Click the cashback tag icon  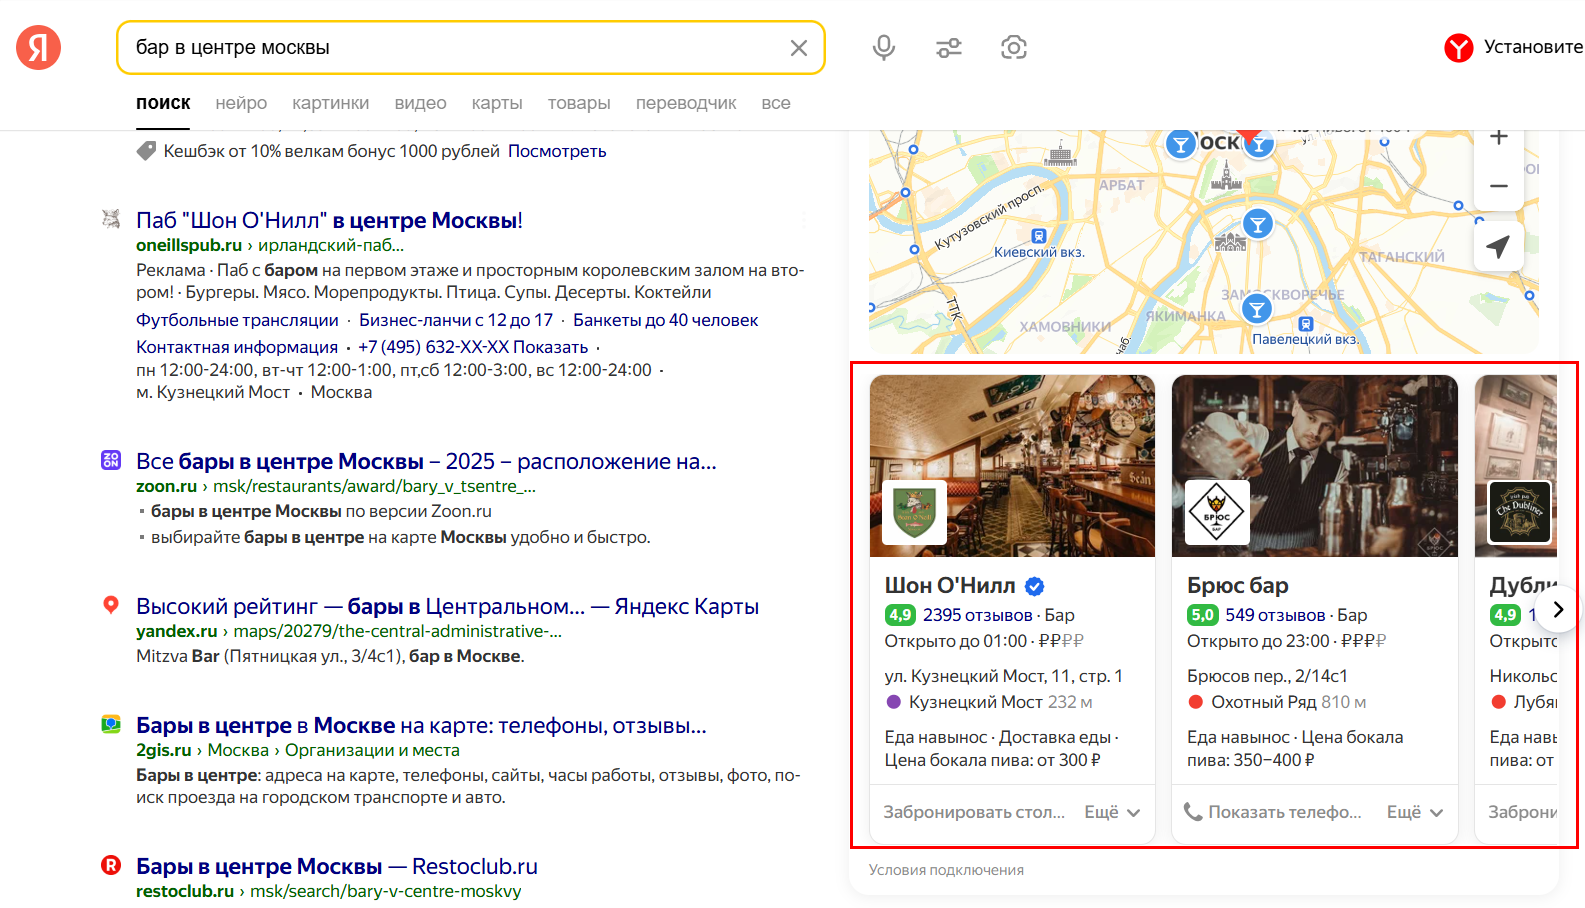(146, 151)
